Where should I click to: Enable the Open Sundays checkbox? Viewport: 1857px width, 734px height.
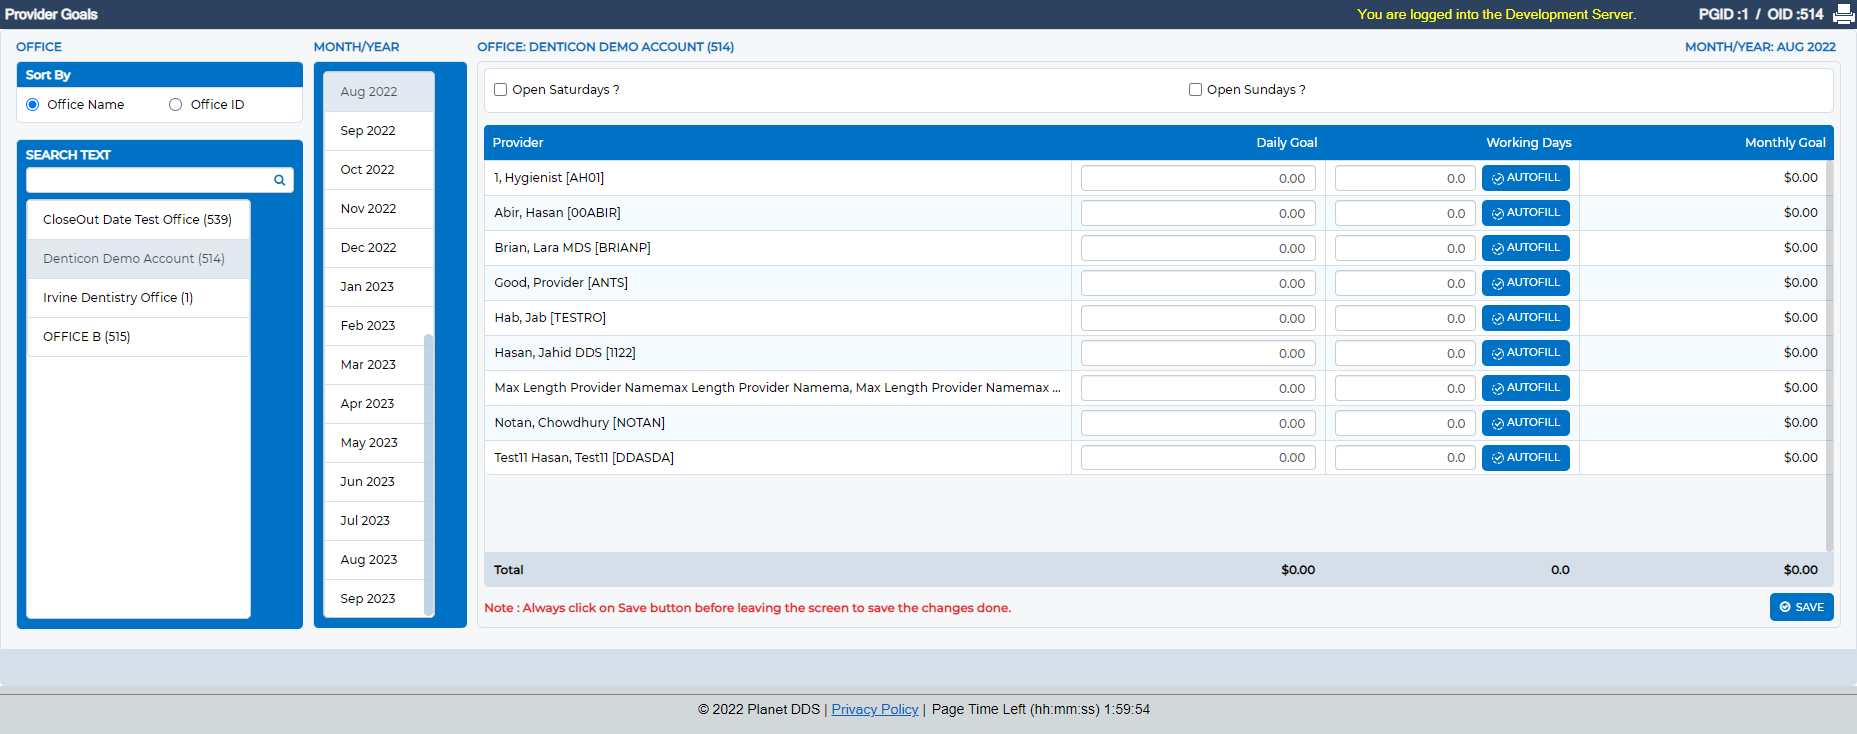pos(1195,90)
